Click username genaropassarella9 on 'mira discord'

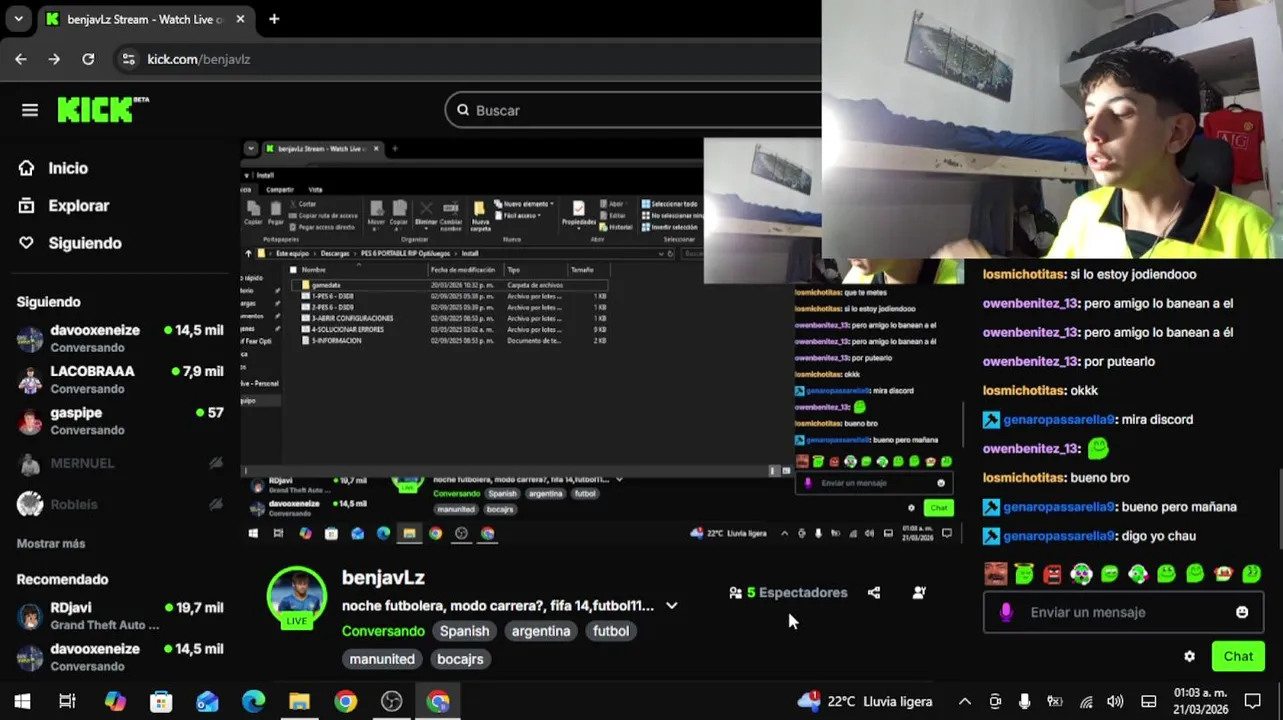[x=1058, y=420]
